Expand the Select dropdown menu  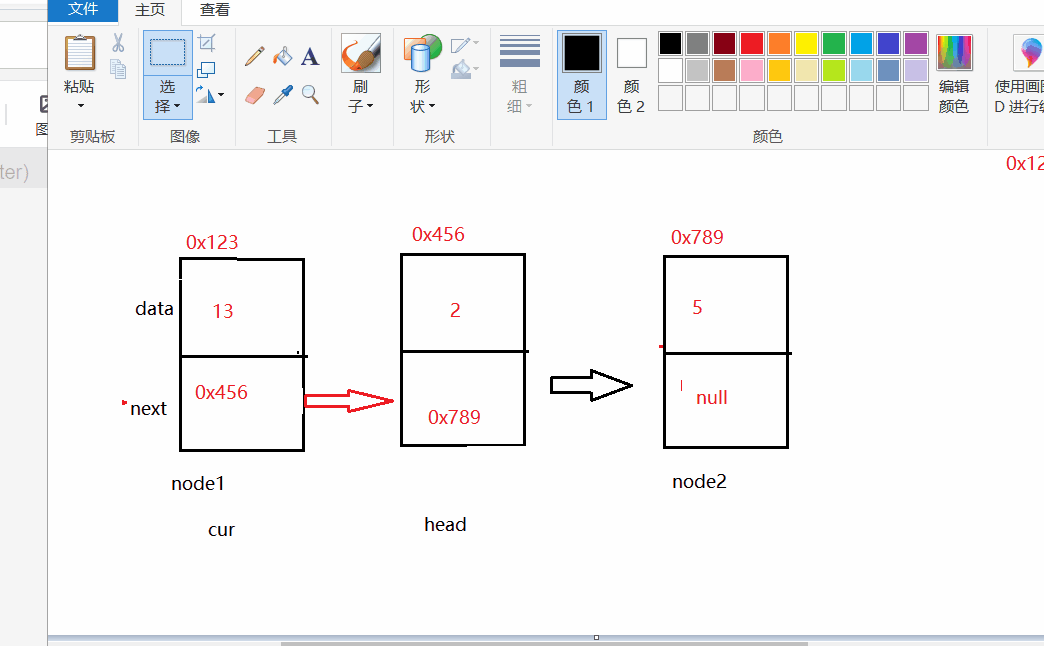click(177, 106)
